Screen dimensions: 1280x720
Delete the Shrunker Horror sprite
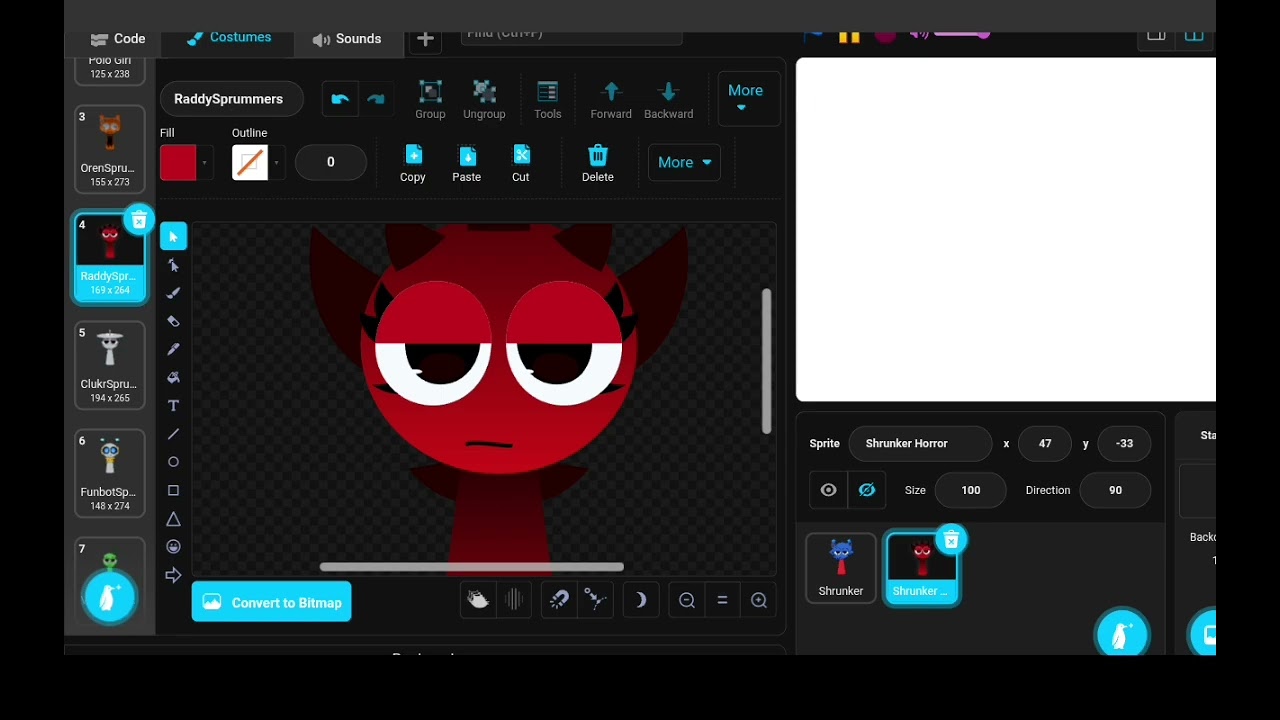(951, 540)
